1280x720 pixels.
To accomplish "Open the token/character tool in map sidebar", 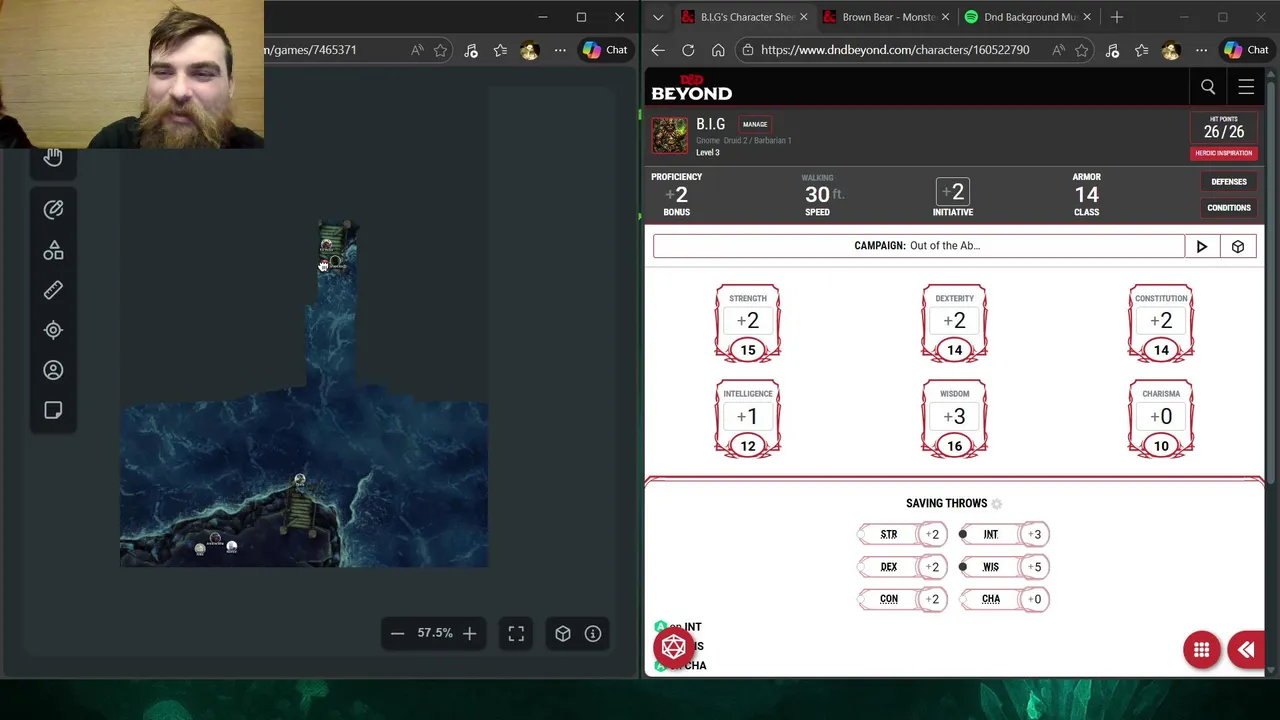I will 53,370.
